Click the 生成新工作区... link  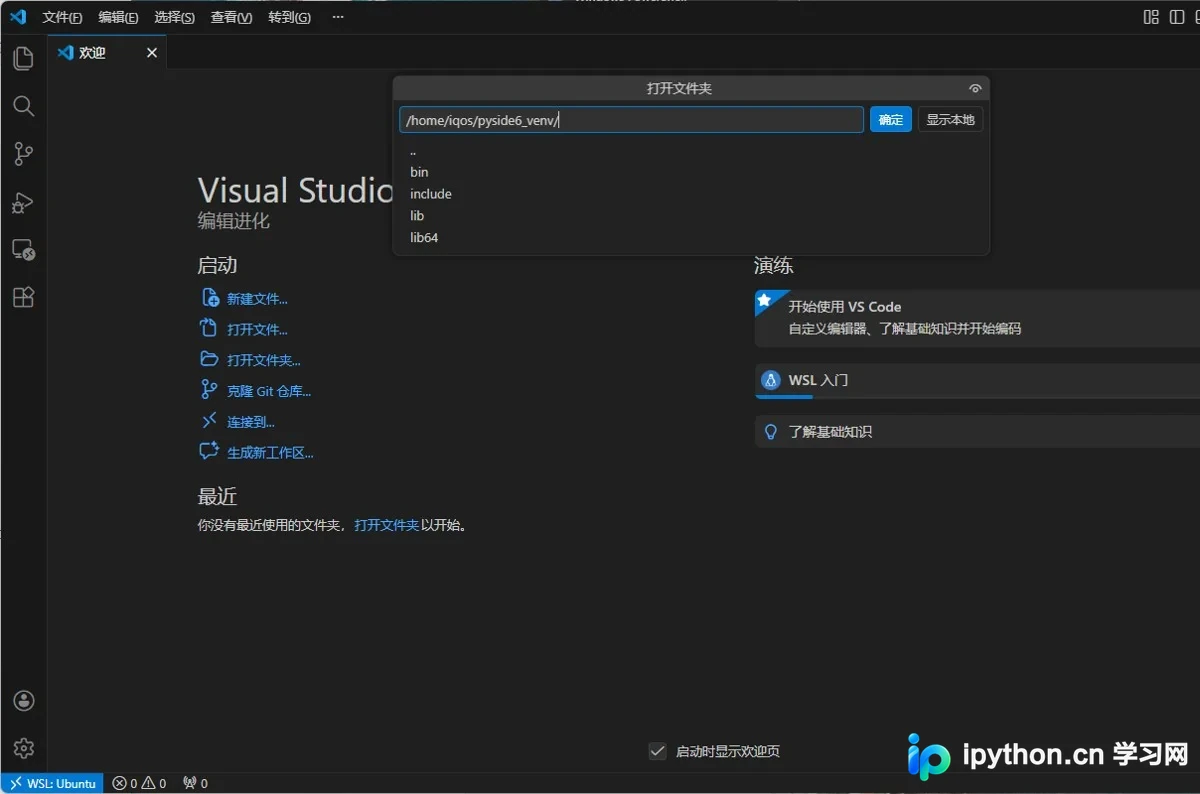pyautogui.click(x=270, y=453)
